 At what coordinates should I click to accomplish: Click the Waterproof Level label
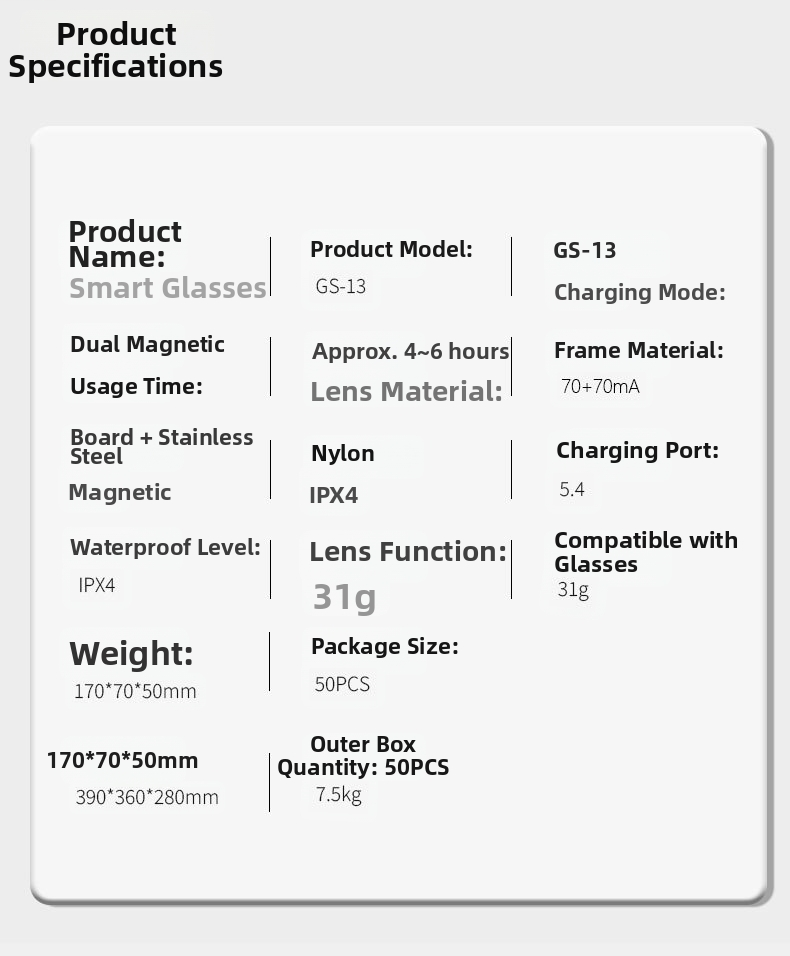pyautogui.click(x=165, y=548)
